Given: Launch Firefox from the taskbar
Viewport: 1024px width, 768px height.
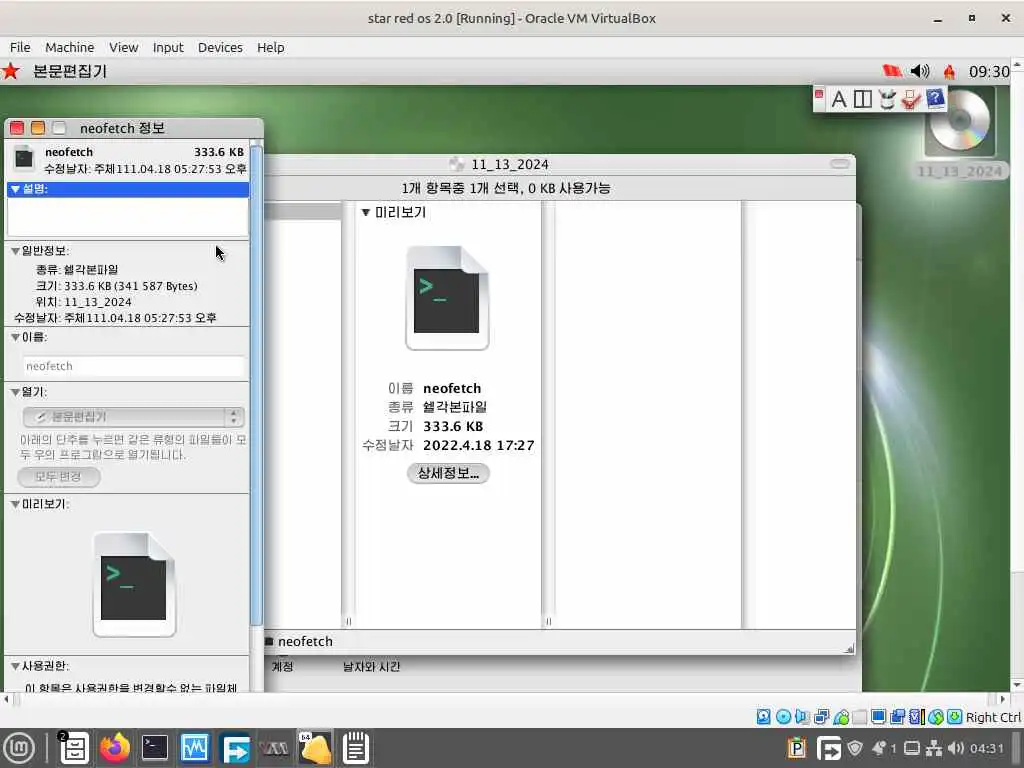Looking at the screenshot, I should [x=115, y=748].
